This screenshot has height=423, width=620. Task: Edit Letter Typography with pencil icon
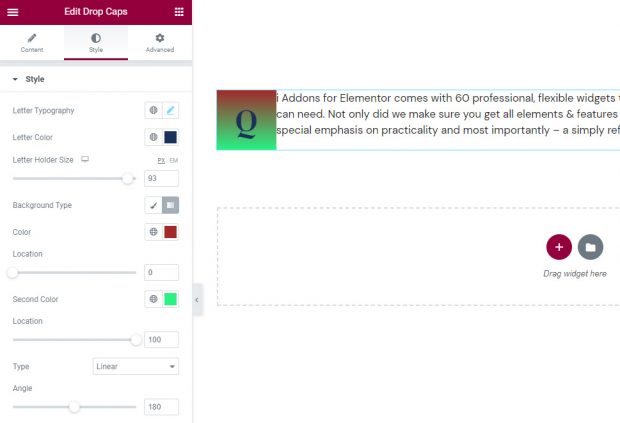tap(170, 110)
